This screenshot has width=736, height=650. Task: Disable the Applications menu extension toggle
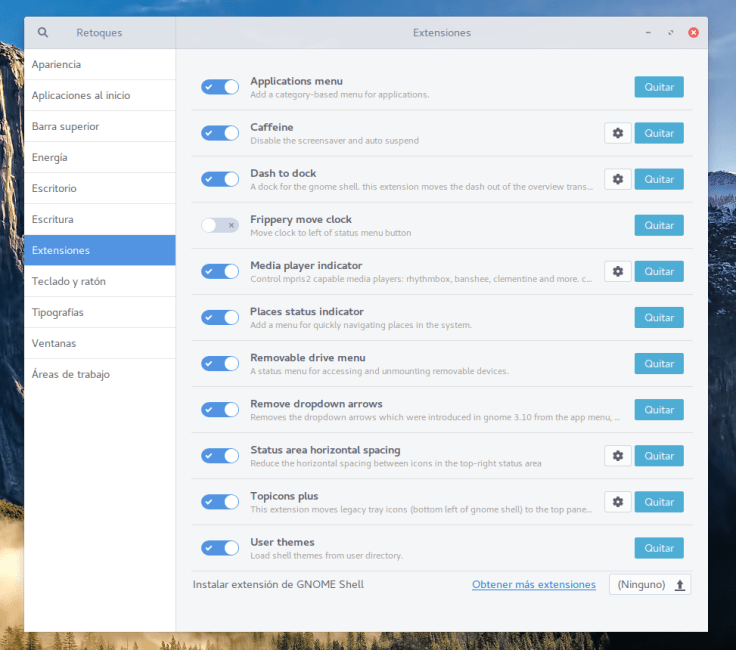[220, 87]
